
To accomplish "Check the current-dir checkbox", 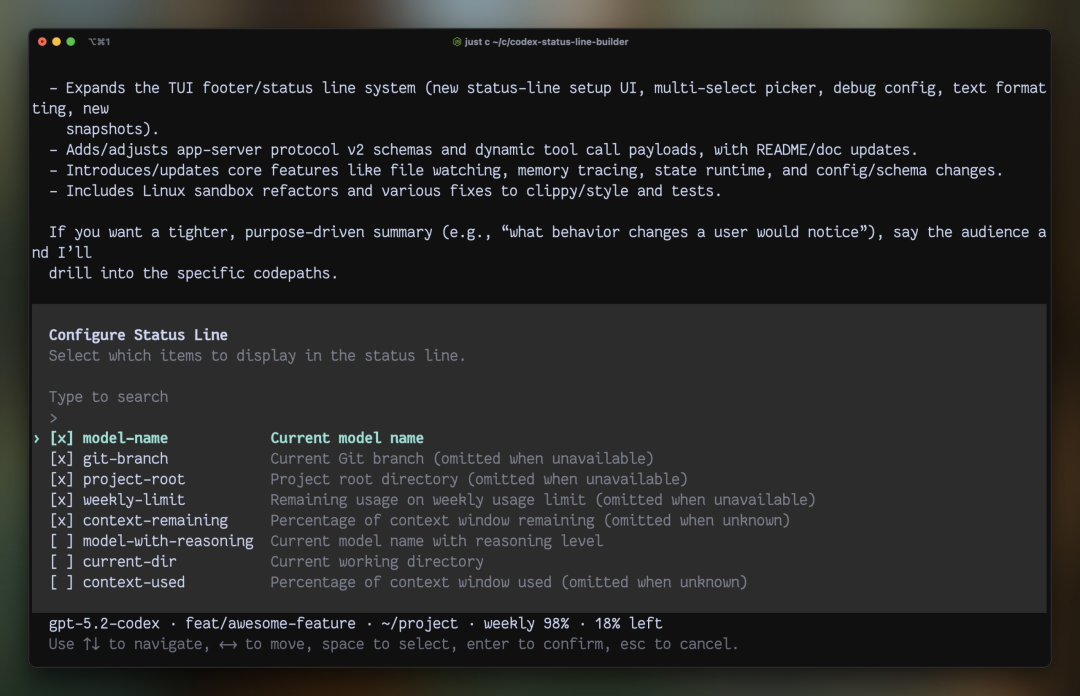I will 61,562.
